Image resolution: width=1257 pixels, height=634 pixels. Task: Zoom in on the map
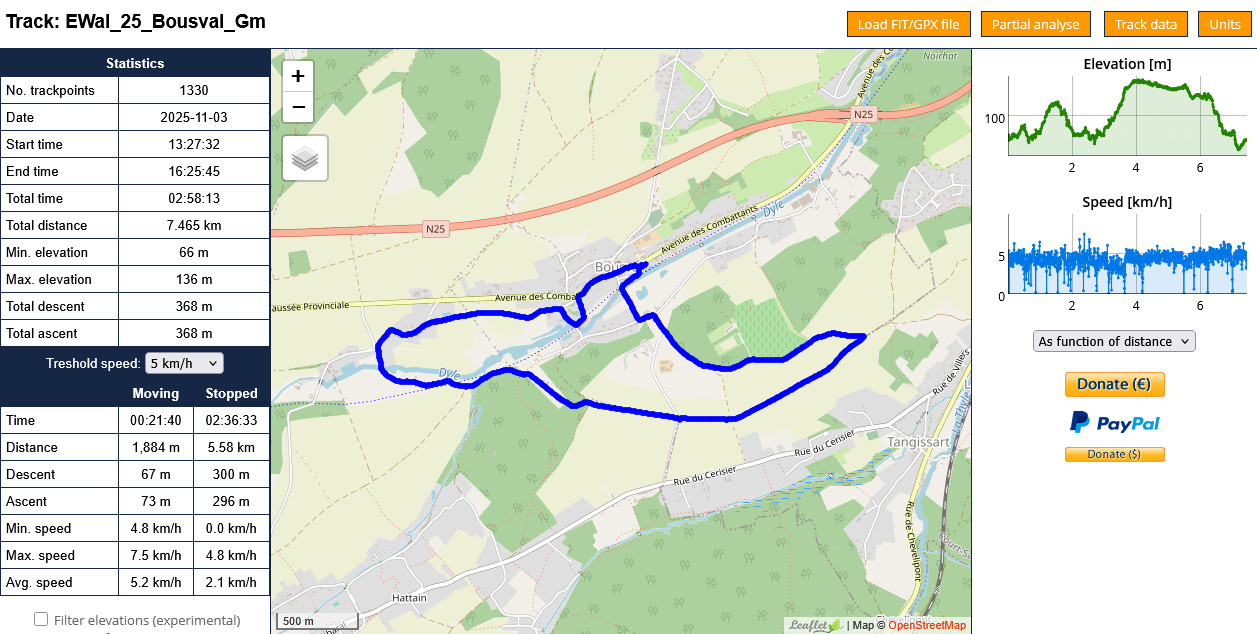click(298, 76)
